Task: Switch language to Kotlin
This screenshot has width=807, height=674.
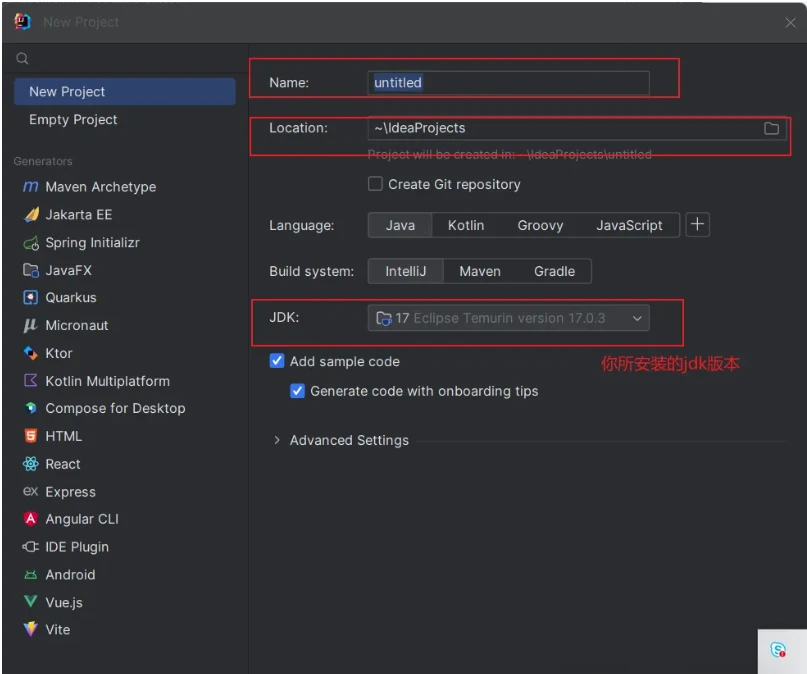Action: 465,226
